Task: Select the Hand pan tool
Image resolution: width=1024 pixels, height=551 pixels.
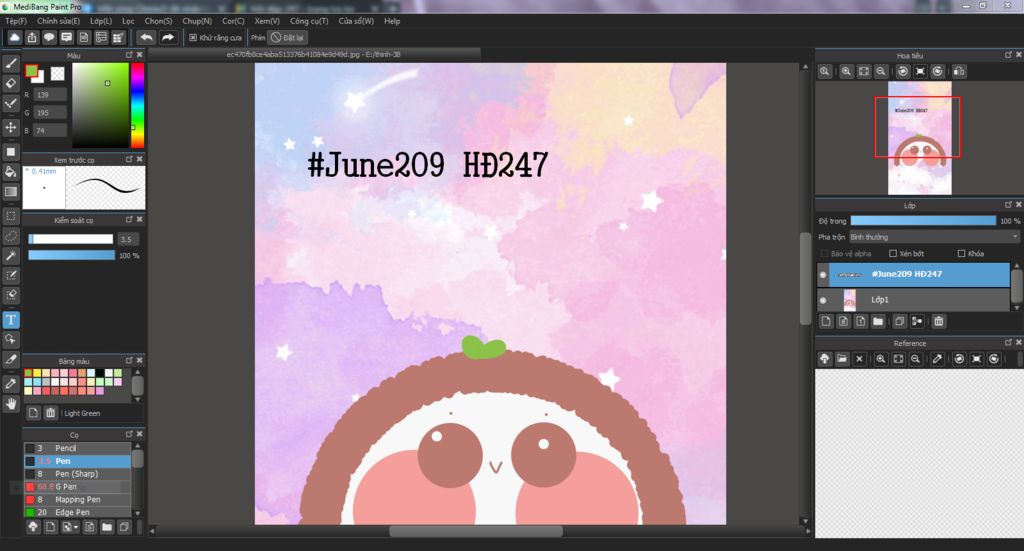Action: pyautogui.click(x=10, y=404)
